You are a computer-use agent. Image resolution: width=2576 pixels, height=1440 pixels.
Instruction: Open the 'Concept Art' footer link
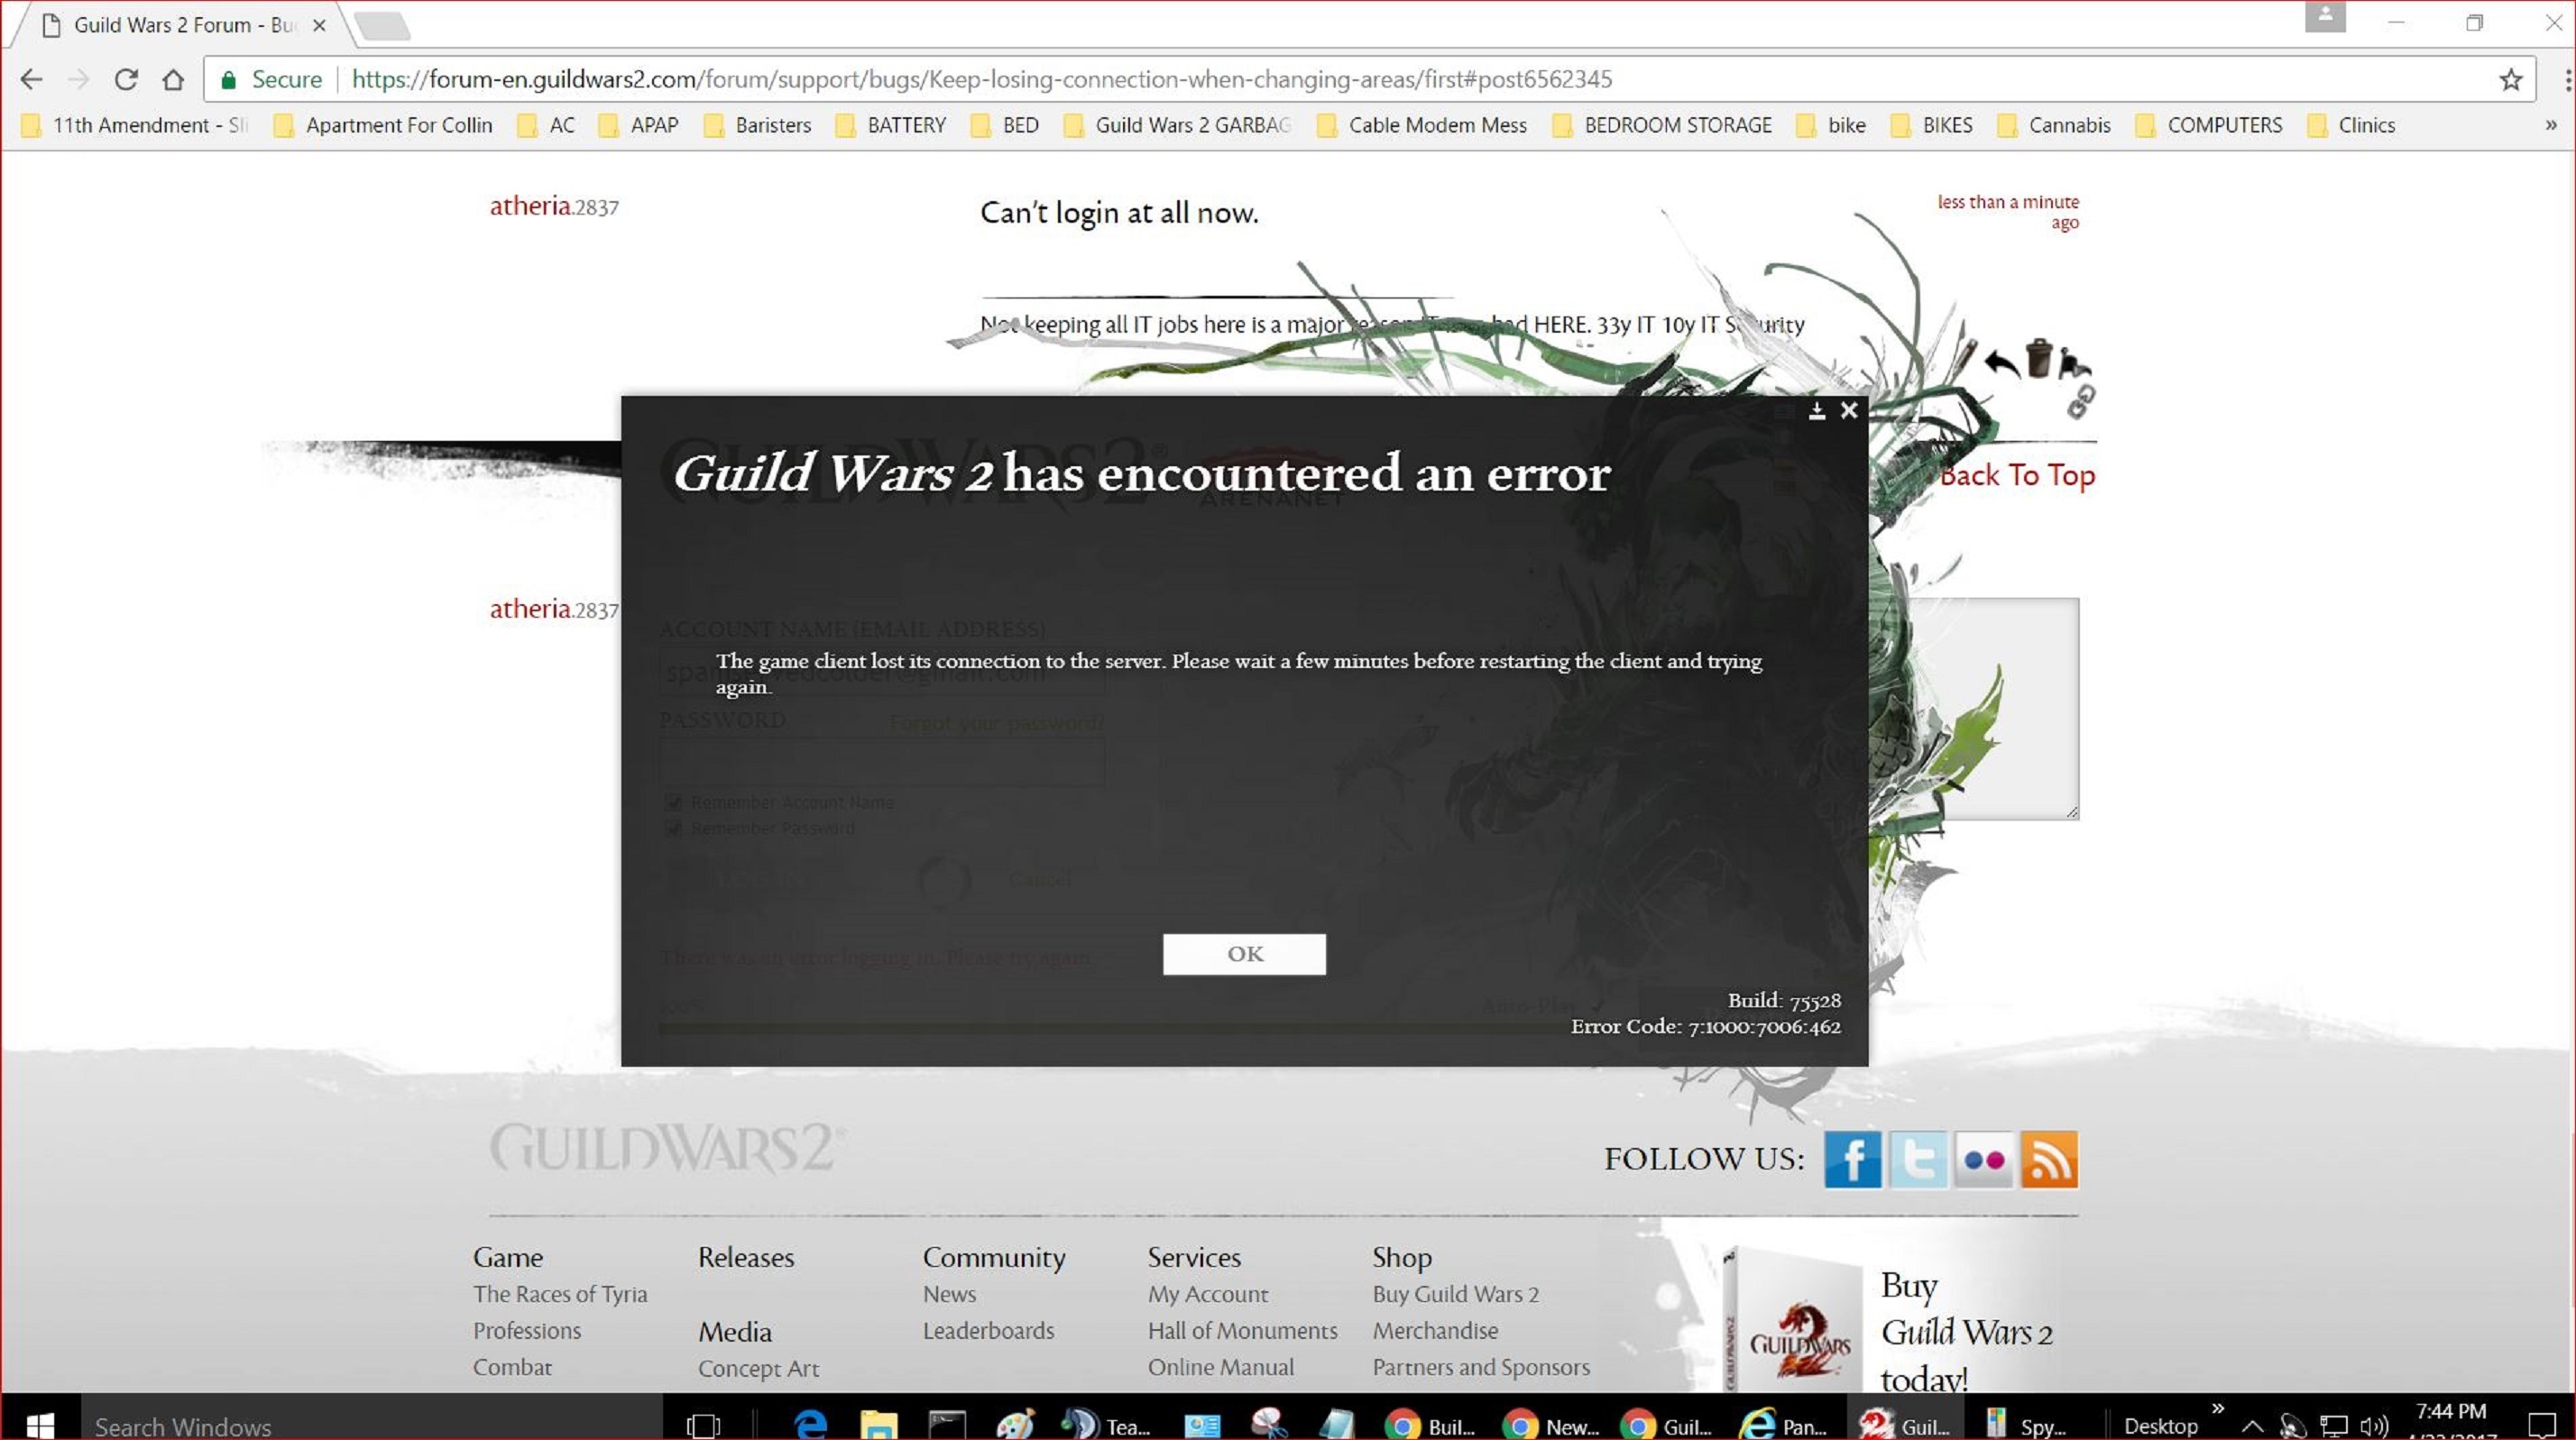point(758,1368)
